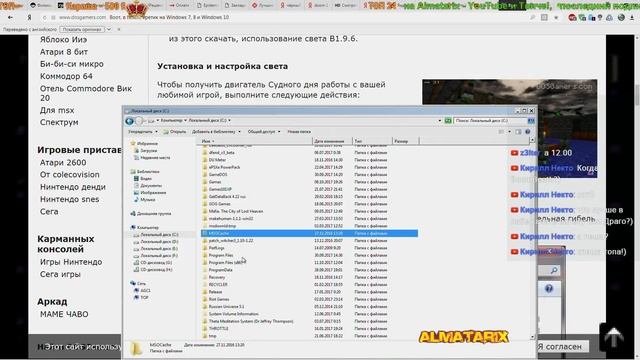This screenshot has height=360, width=640.
Task: Go back in the Explorer window
Action: (x=129, y=121)
